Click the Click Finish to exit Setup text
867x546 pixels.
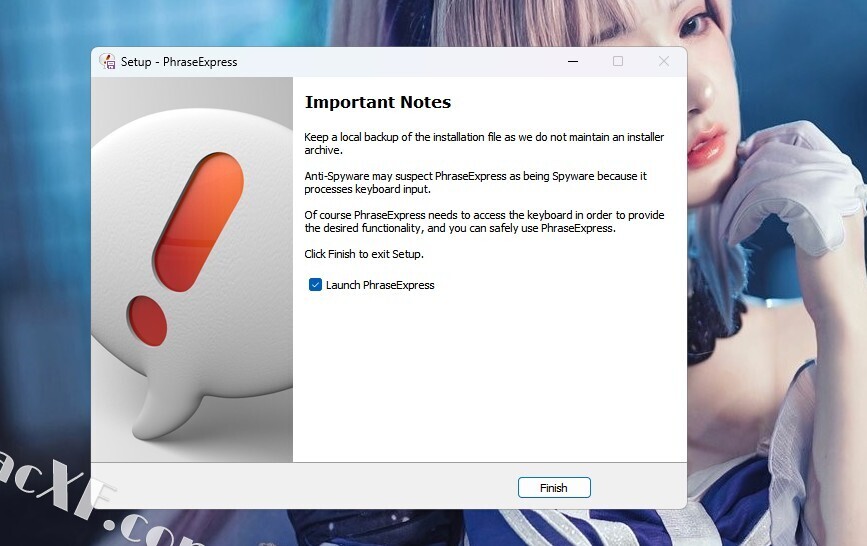coord(364,254)
